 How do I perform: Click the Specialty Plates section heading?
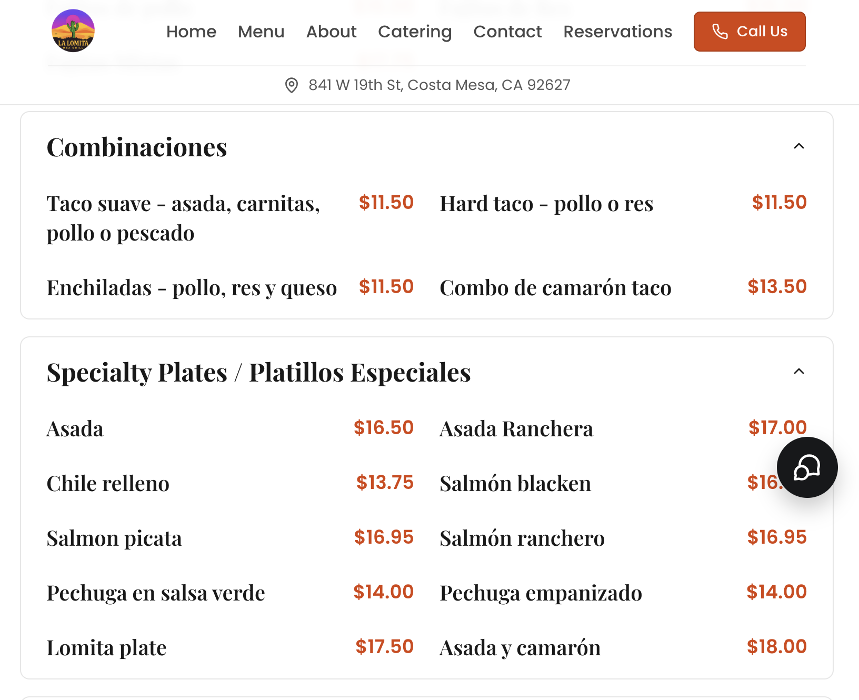(259, 372)
